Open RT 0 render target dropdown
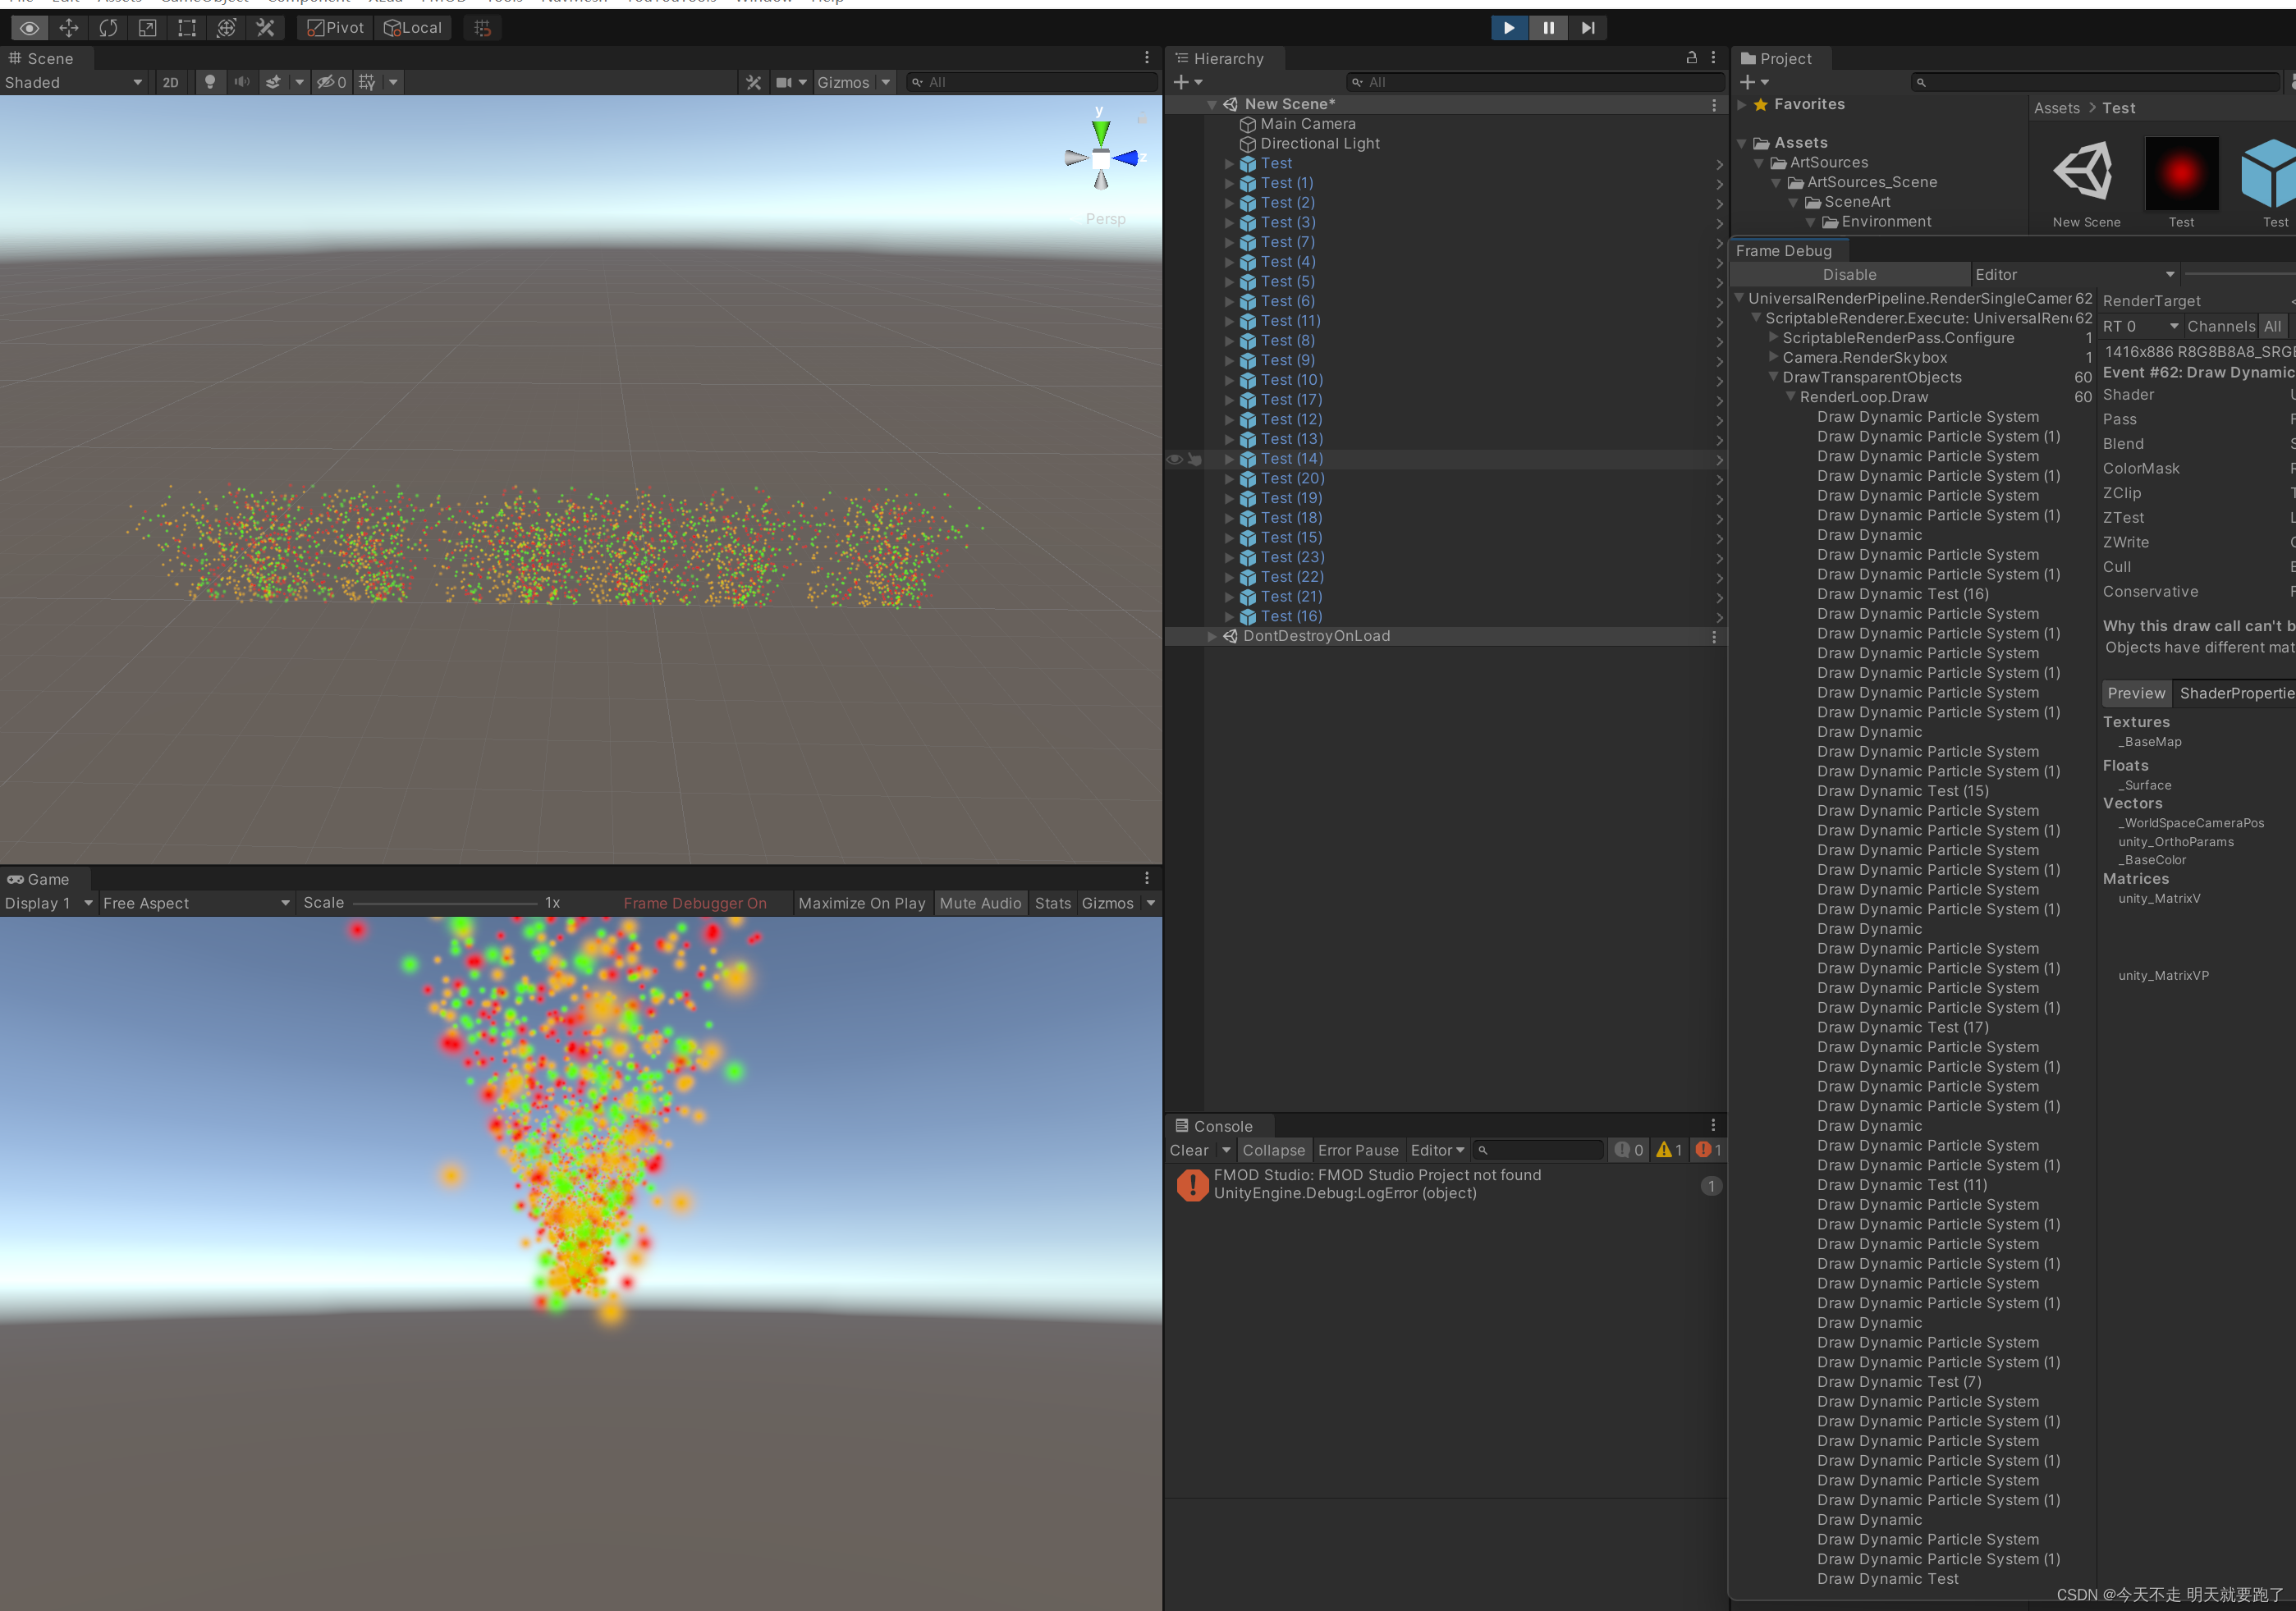This screenshot has height=1611, width=2296. click(x=2139, y=326)
